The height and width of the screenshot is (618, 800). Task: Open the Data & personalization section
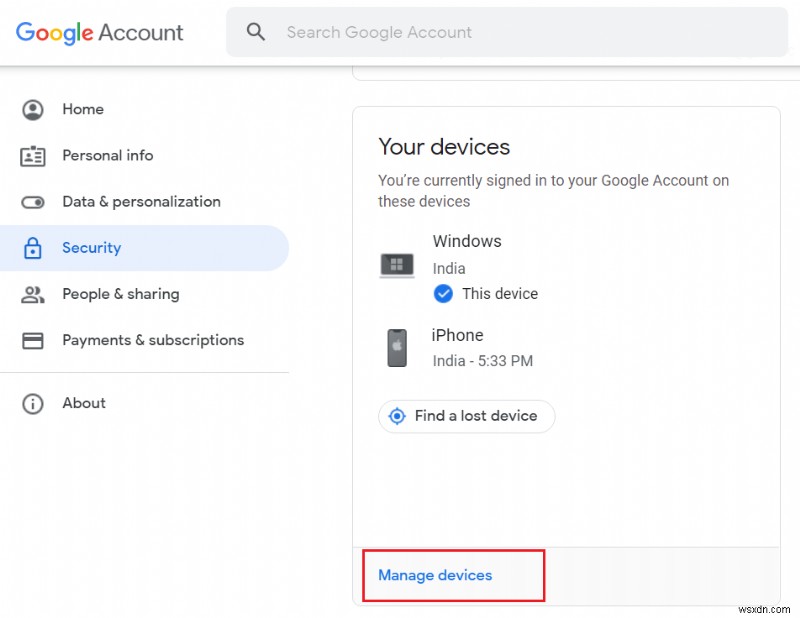click(141, 202)
